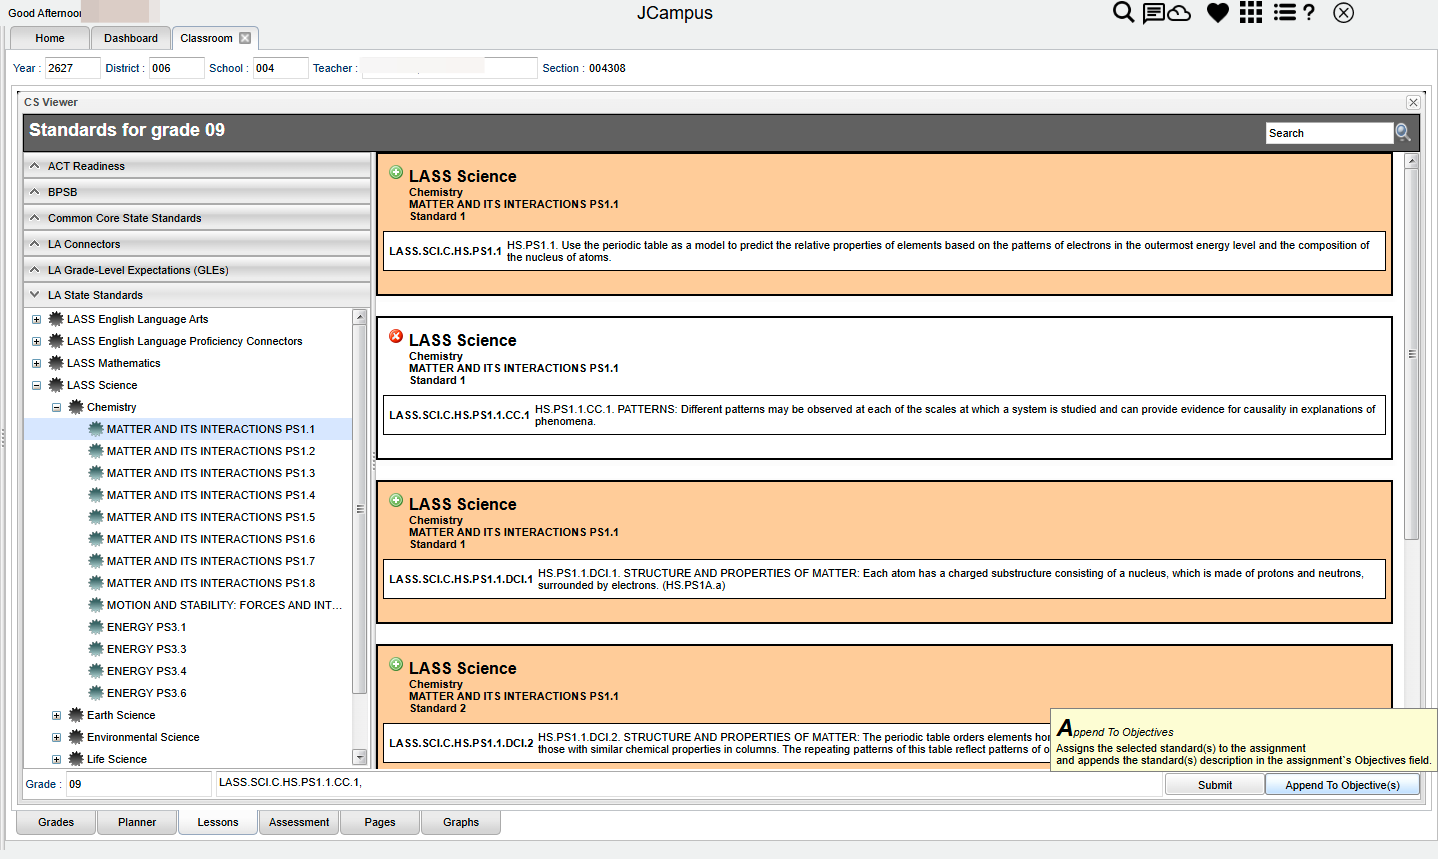Open favorites with the heart icon
The width and height of the screenshot is (1438, 859).
point(1217,13)
